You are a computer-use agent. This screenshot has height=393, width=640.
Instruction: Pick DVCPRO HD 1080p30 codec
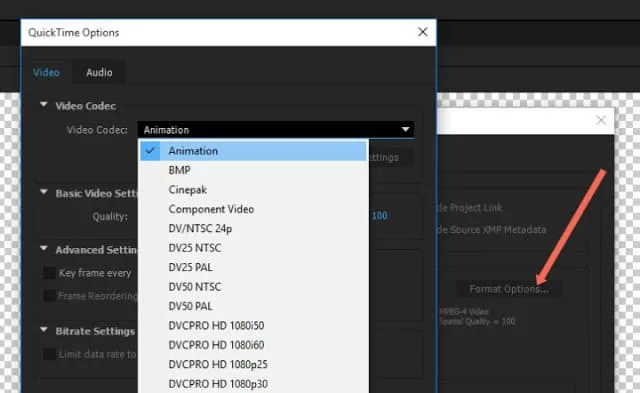pyautogui.click(x=253, y=384)
